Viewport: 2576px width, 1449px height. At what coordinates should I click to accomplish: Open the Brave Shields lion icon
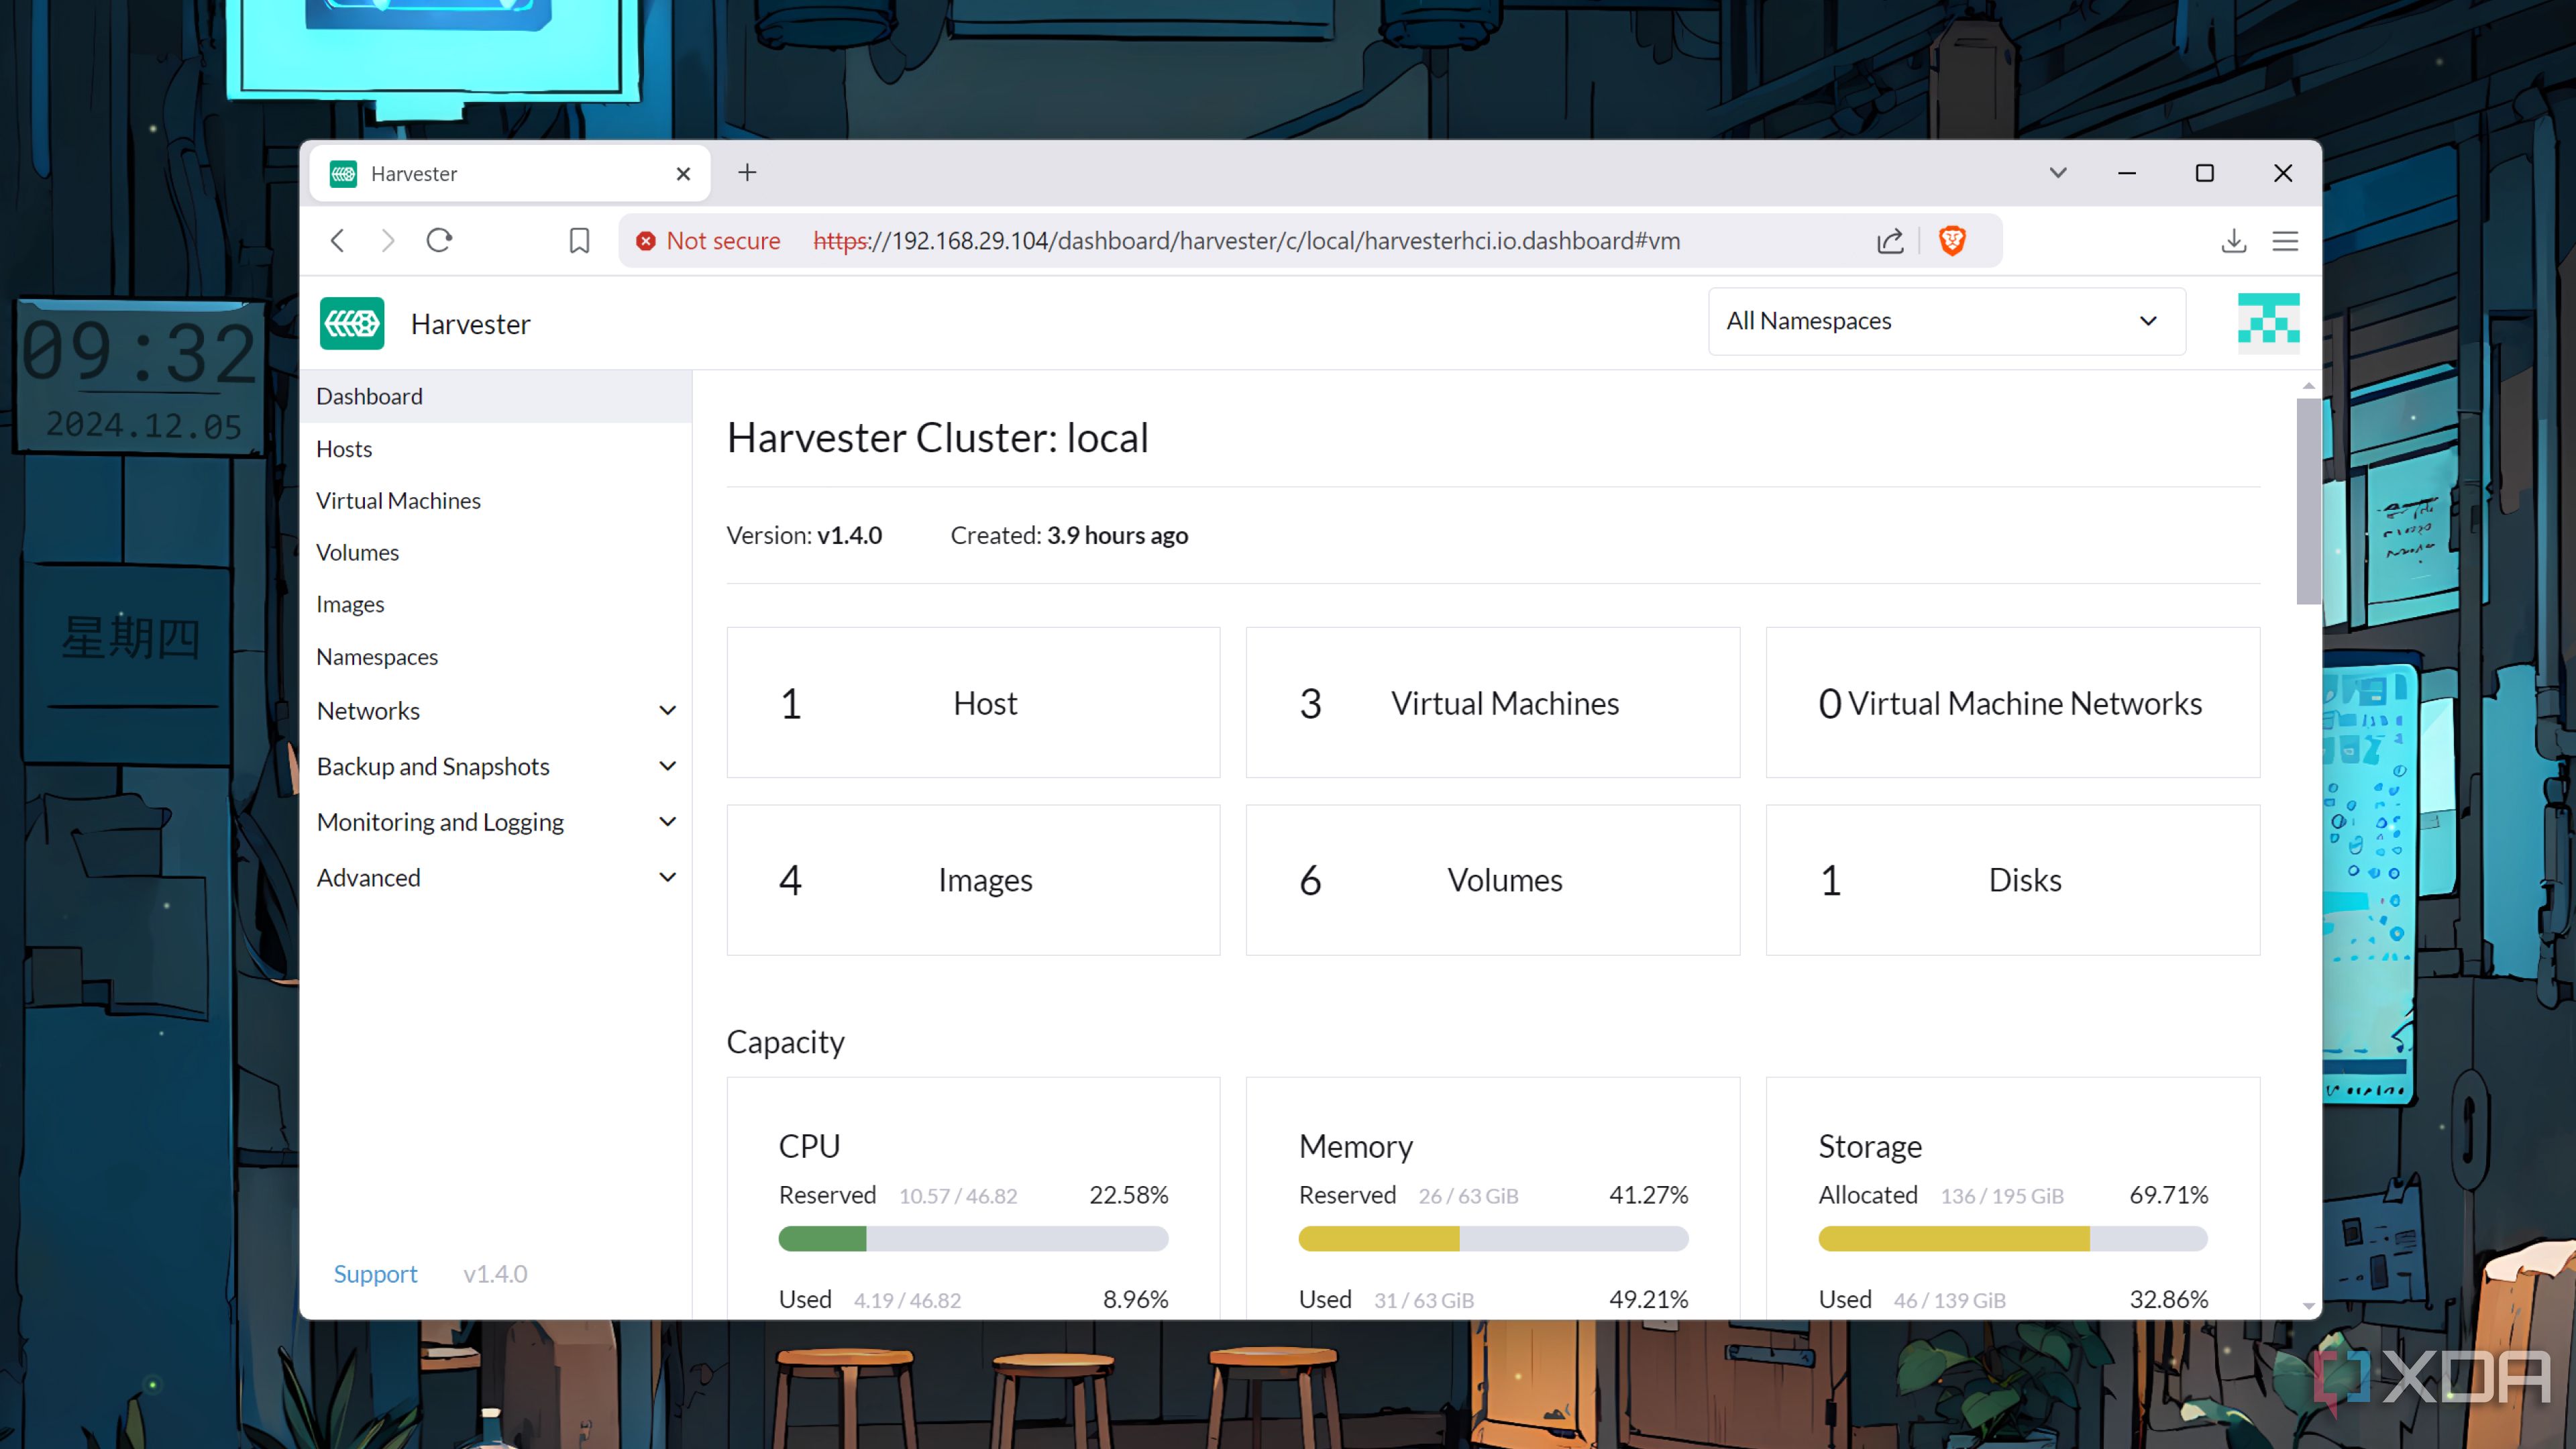[1951, 241]
